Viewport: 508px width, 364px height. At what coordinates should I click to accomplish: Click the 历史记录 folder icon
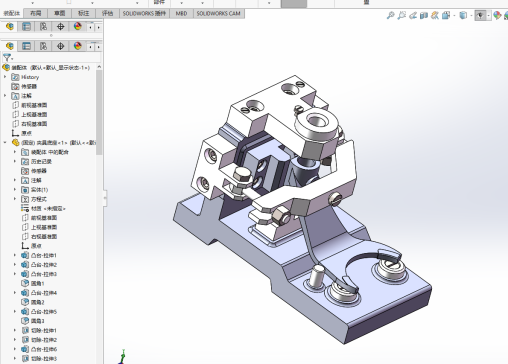click(x=25, y=161)
